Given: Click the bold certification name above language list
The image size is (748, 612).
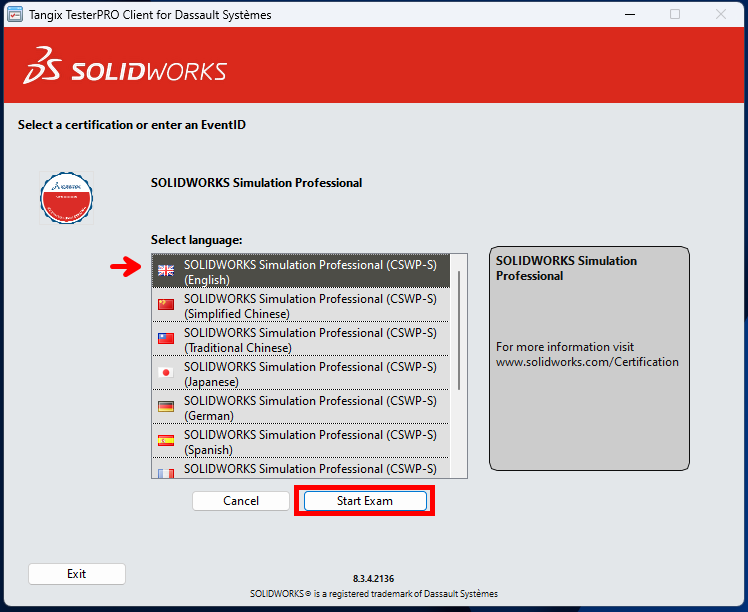Looking at the screenshot, I should coord(256,183).
